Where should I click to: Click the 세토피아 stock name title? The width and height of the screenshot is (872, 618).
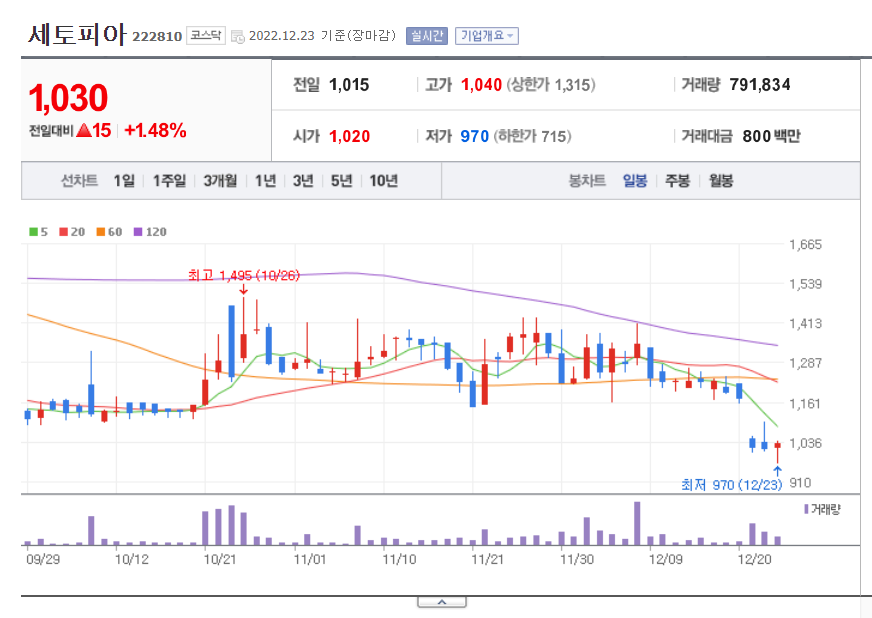(x=77, y=34)
